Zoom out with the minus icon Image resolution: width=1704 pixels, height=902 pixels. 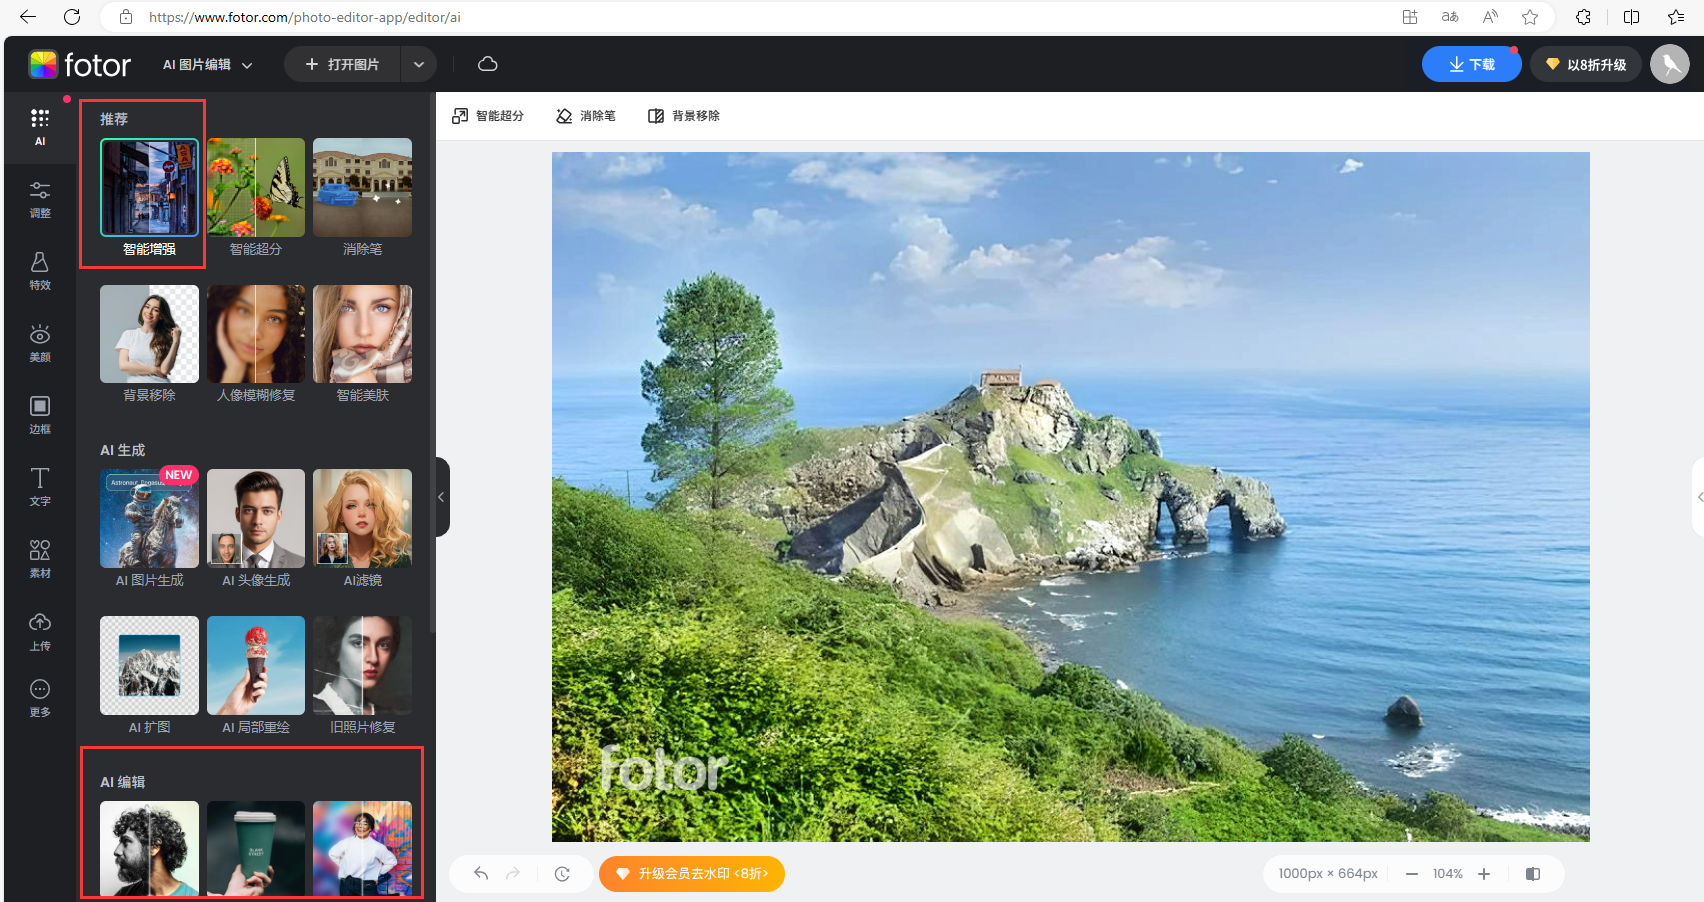click(1412, 874)
